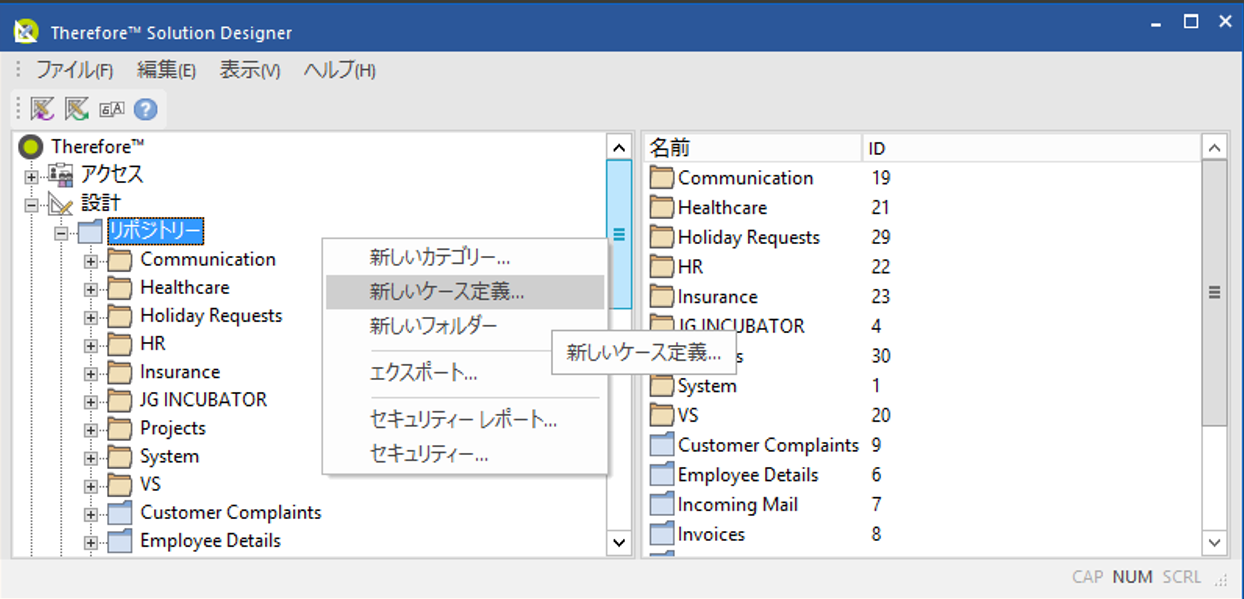Click the Invoices category icon in the list

tap(662, 535)
